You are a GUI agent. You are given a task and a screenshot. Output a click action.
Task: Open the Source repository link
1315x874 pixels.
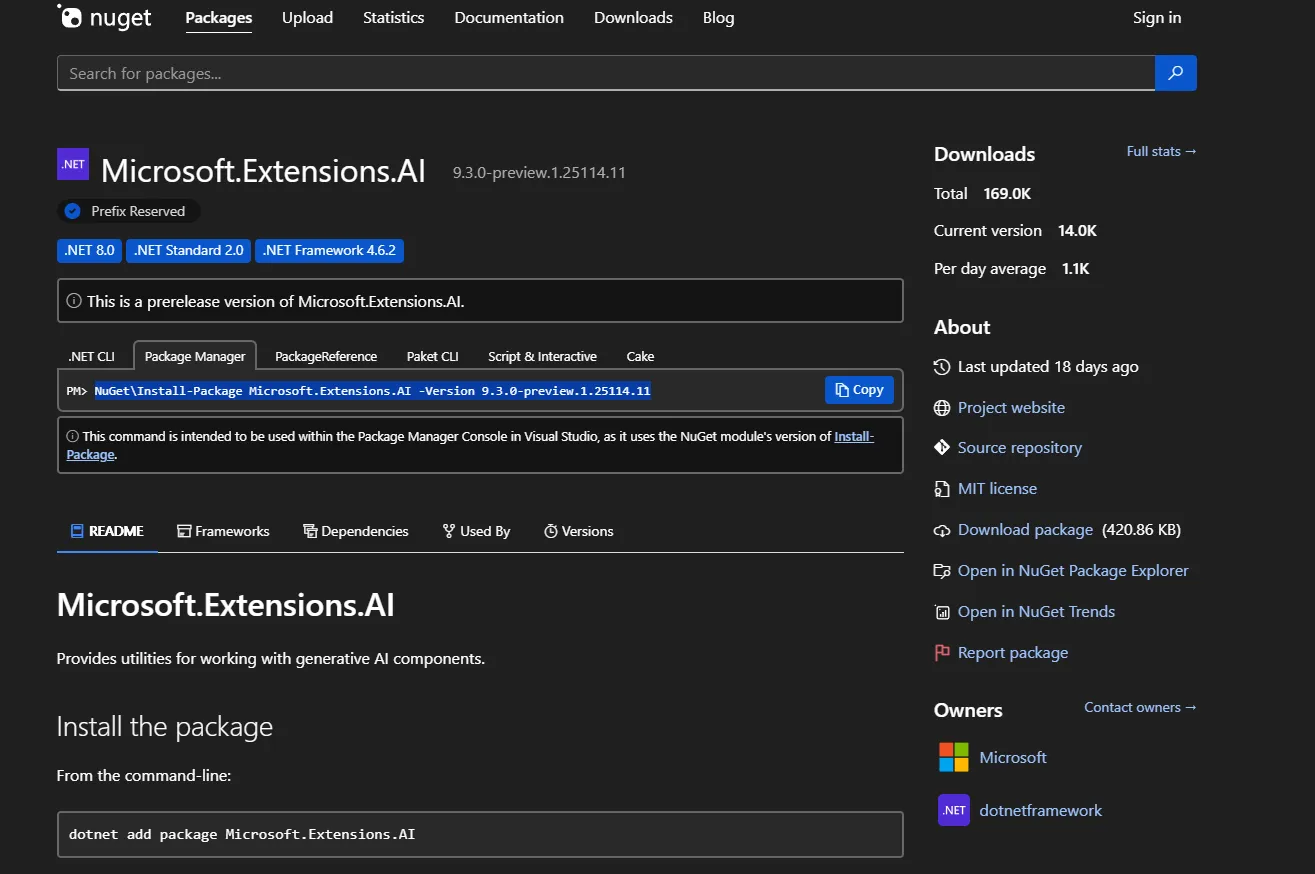[1020, 448]
